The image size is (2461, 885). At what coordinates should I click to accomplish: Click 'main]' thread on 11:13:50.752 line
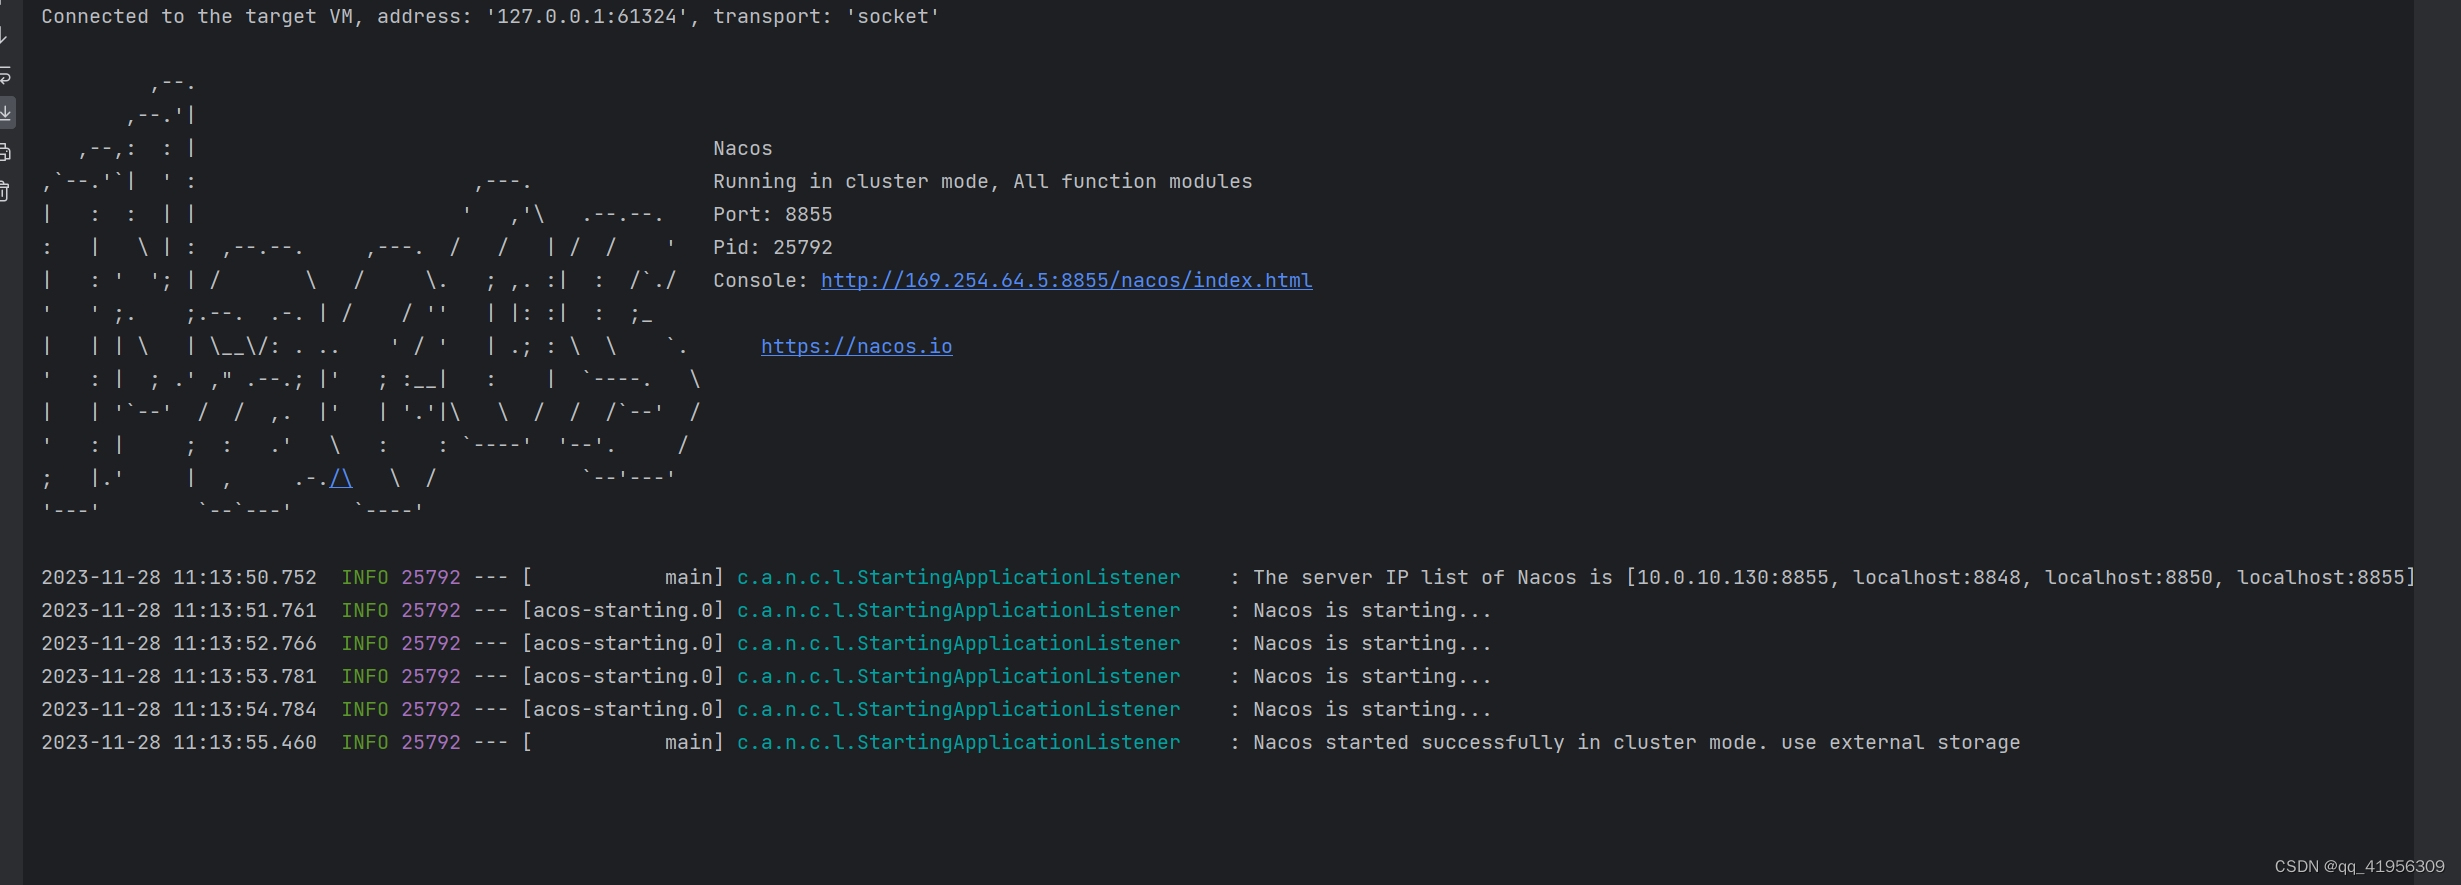pyautogui.click(x=694, y=578)
